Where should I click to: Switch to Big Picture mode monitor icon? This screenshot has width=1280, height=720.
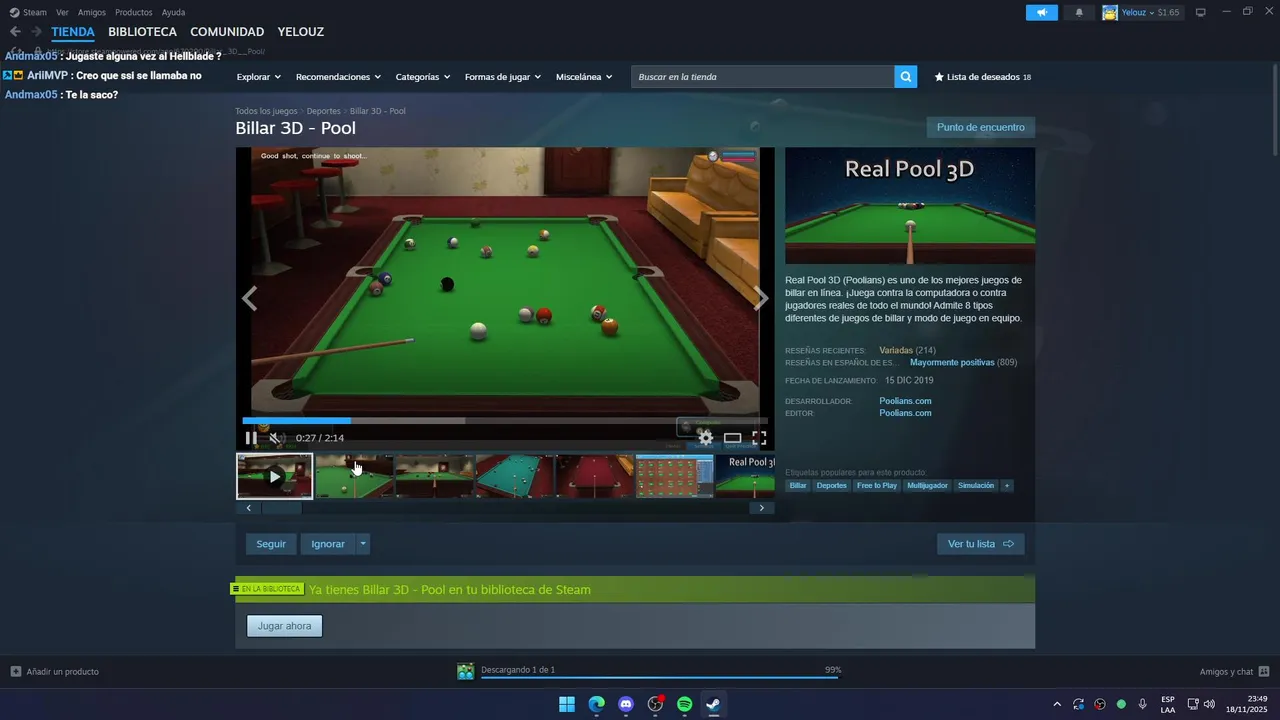click(1200, 12)
